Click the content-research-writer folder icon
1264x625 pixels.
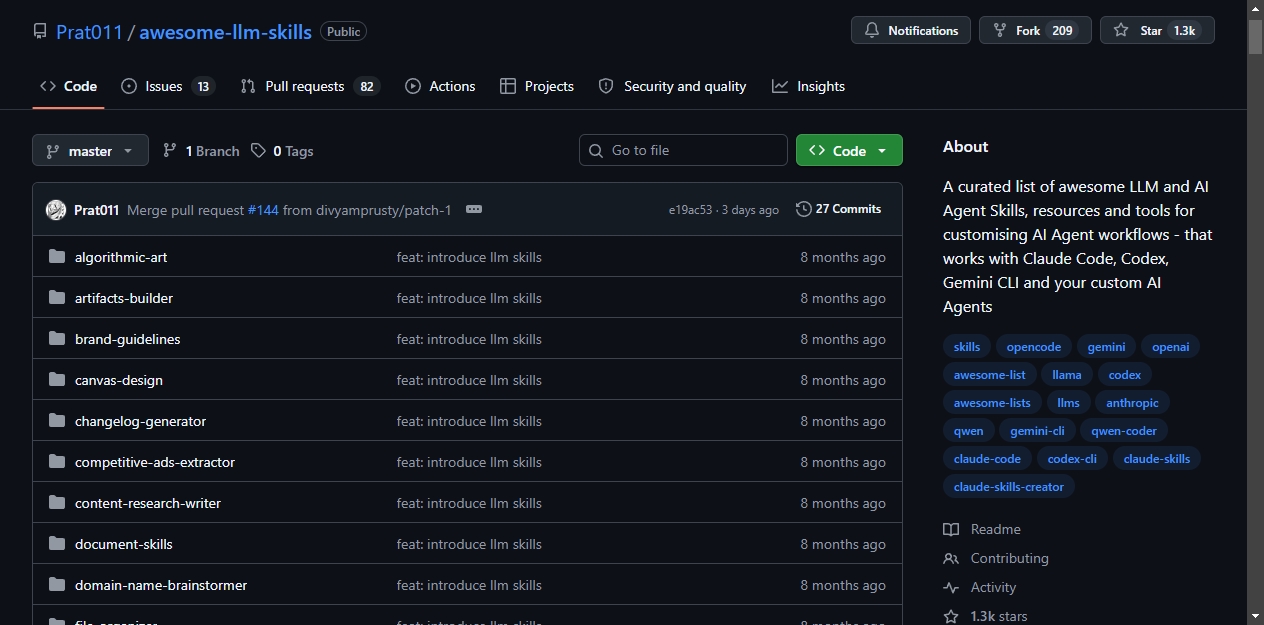pos(57,503)
